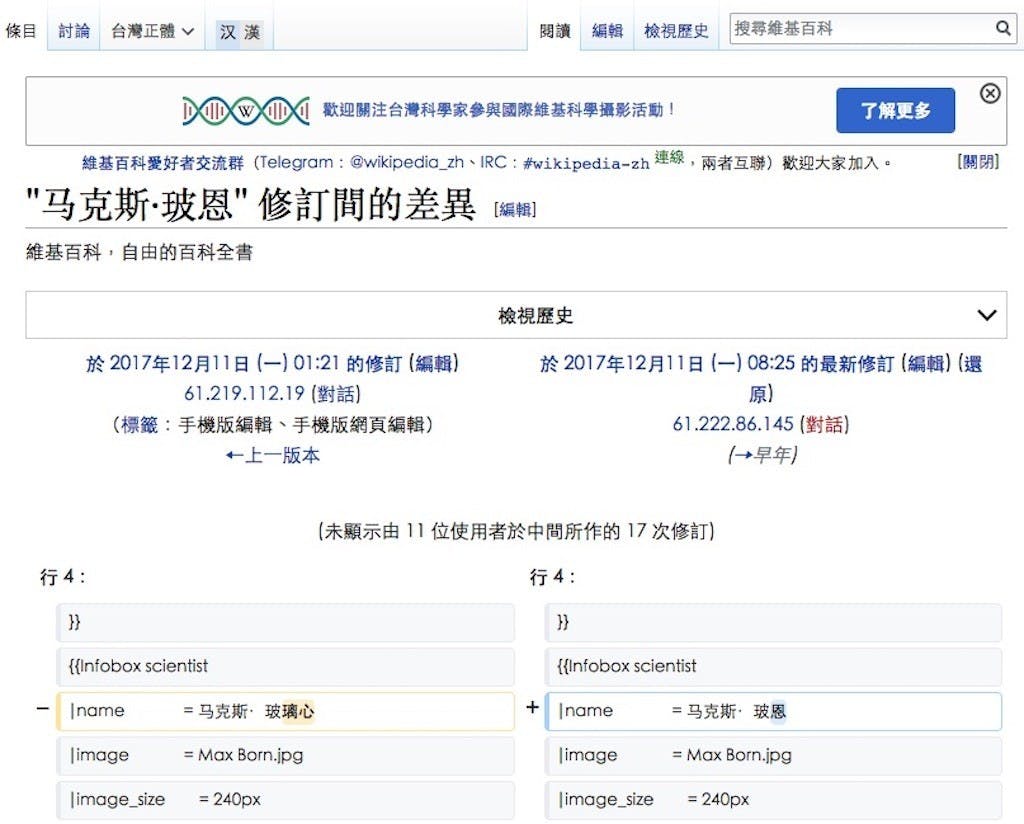Click the added line with 玻恩 name
Viewport: 1024px width, 824px height.
(773, 711)
